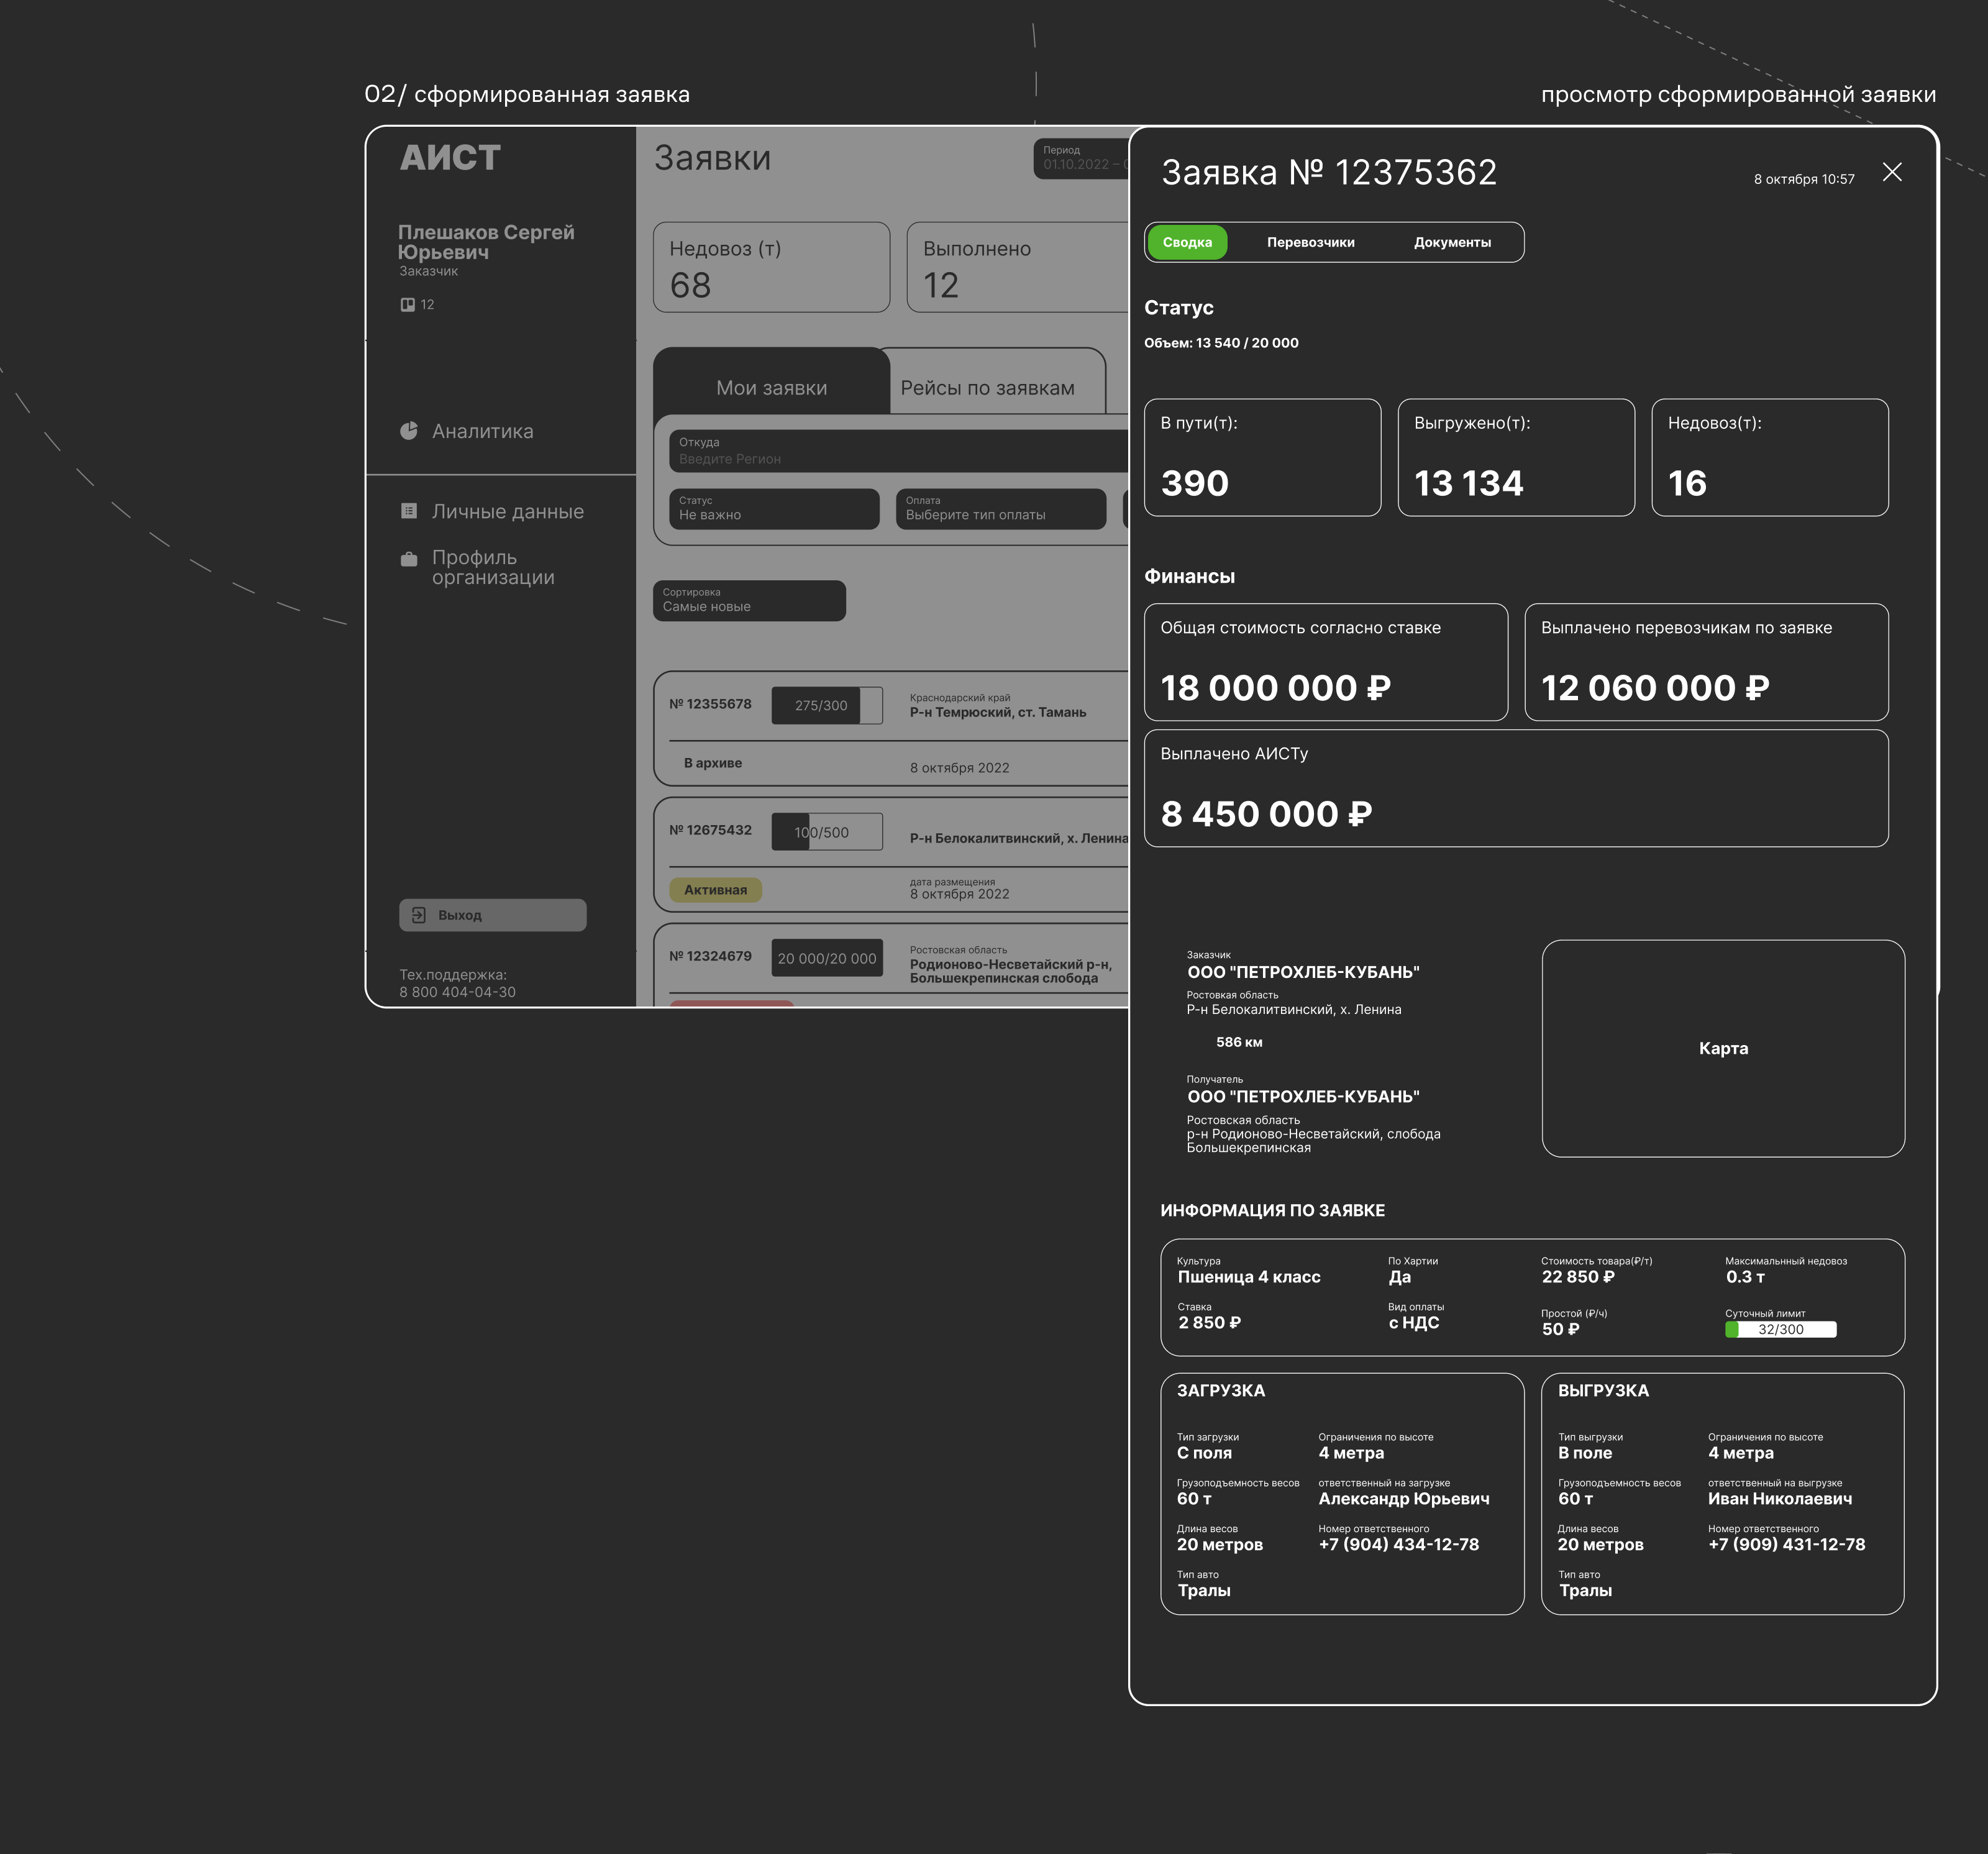The height and width of the screenshot is (1854, 1988).
Task: Open the Оплата payment type dropdown
Action: pyautogui.click(x=1000, y=508)
